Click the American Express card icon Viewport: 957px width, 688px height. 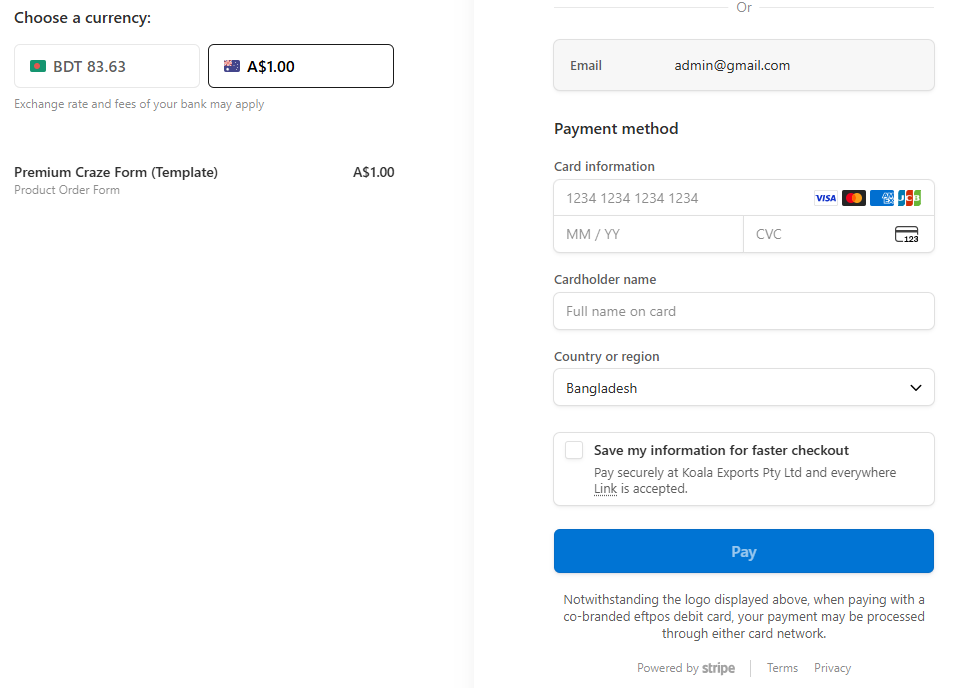(x=881, y=198)
